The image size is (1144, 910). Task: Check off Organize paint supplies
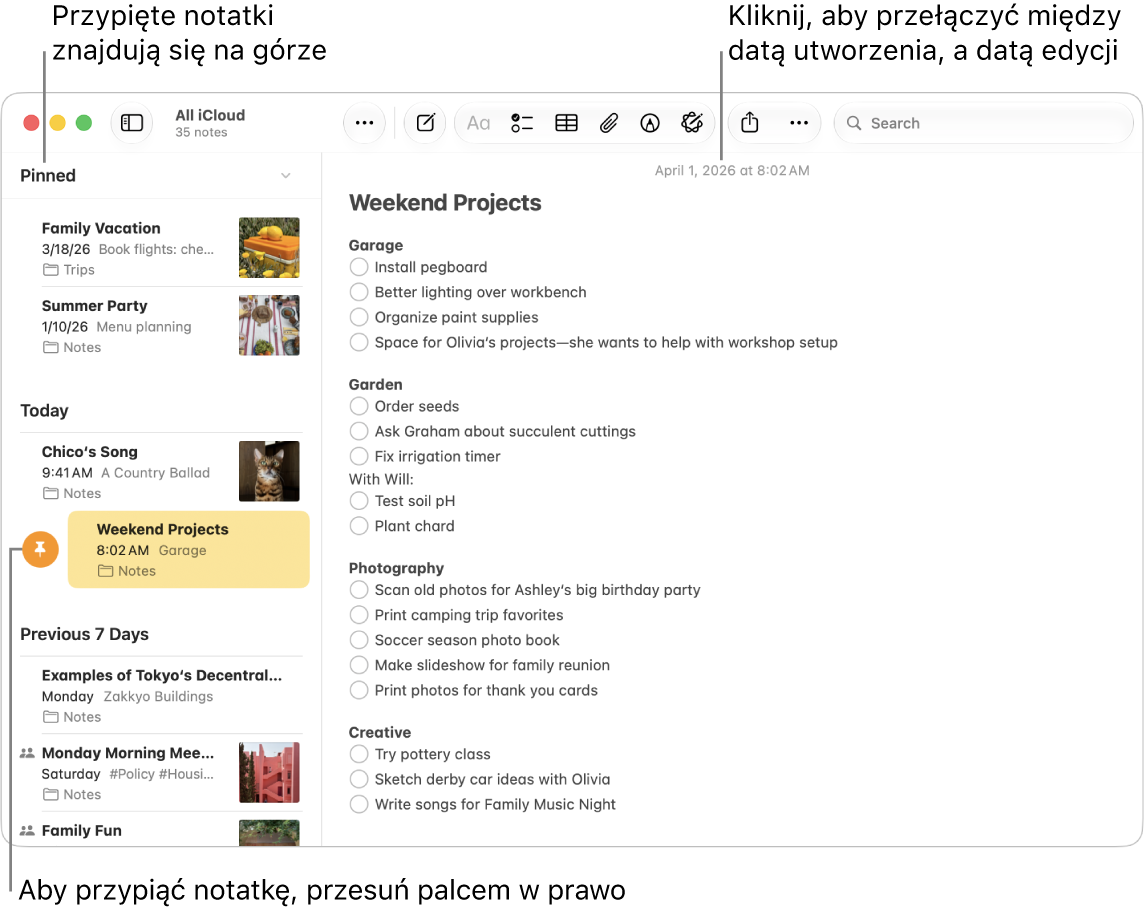[359, 317]
